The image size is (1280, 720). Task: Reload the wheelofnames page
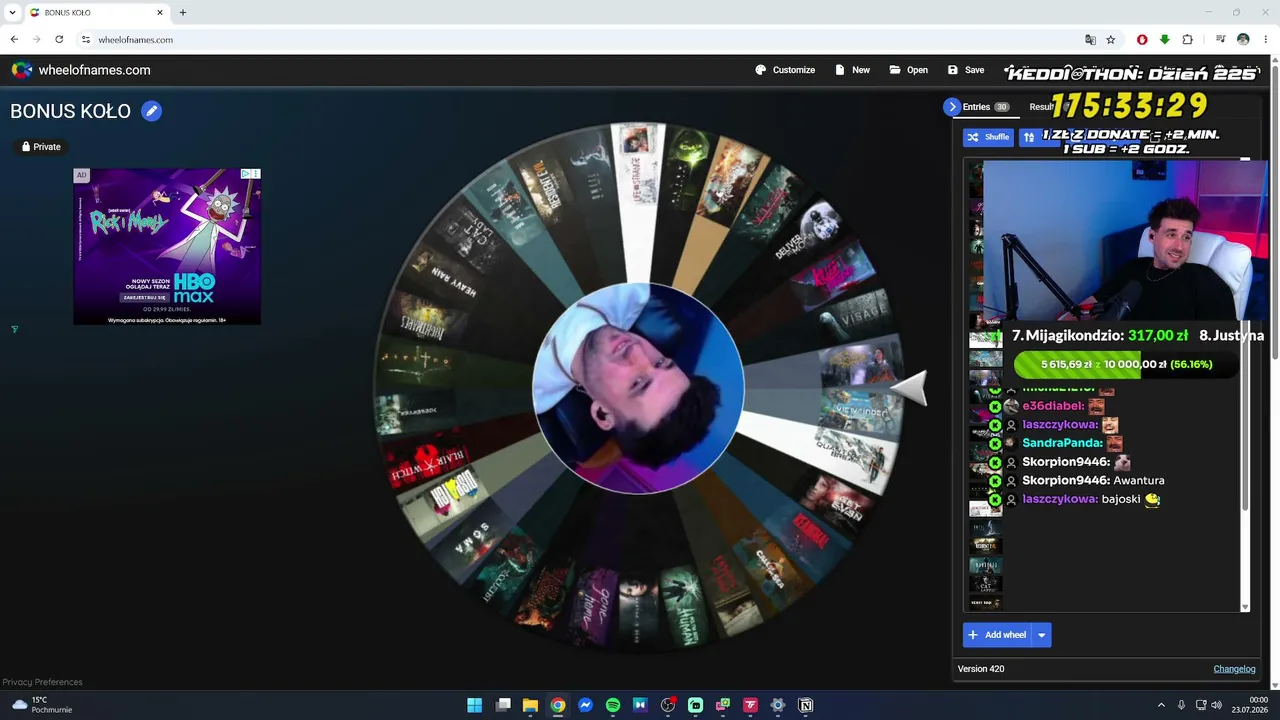pyautogui.click(x=59, y=40)
